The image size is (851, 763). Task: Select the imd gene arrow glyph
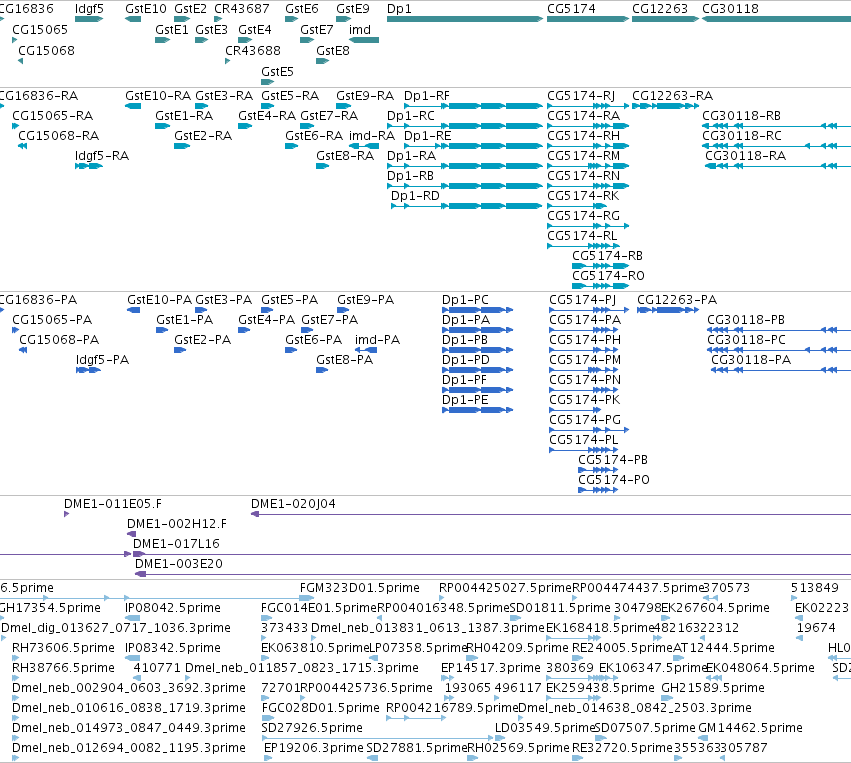click(x=364, y=40)
